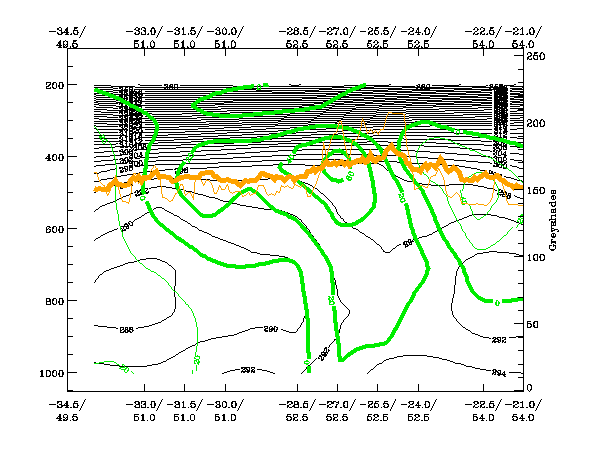The image size is (600, 450).
Task: Click the 250 value on Greyshades axis
Action: point(538,57)
